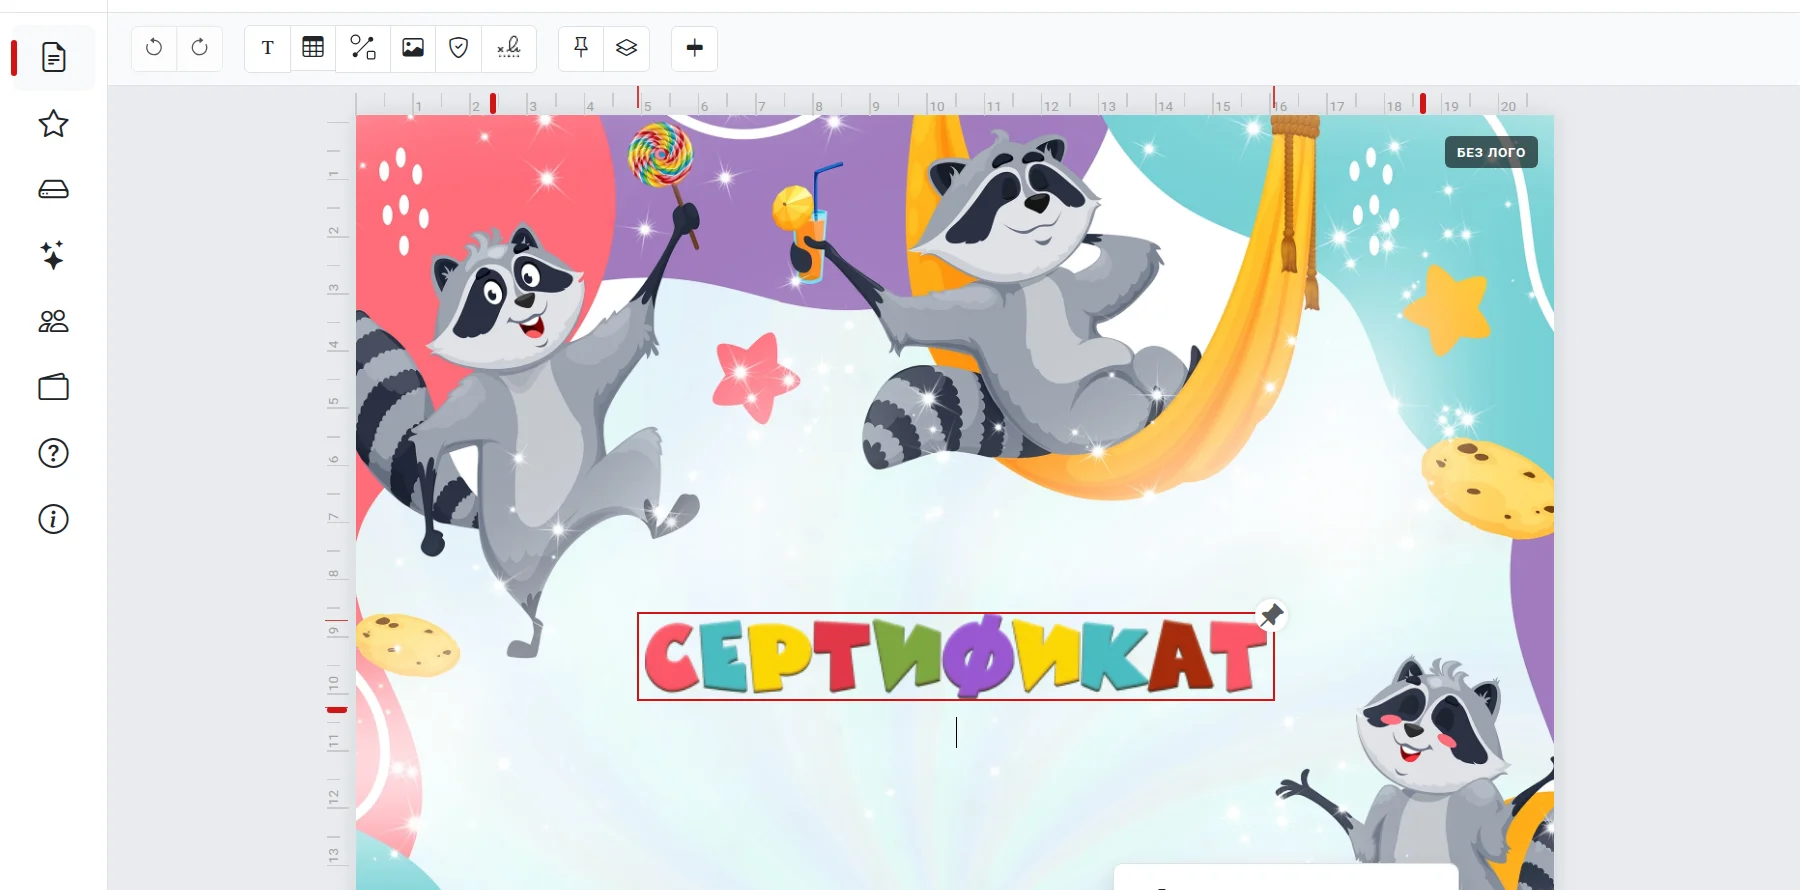This screenshot has height=890, width=1800.
Task: Click the pin icon on selected СЕРТИФИКАТ block
Action: click(1271, 615)
